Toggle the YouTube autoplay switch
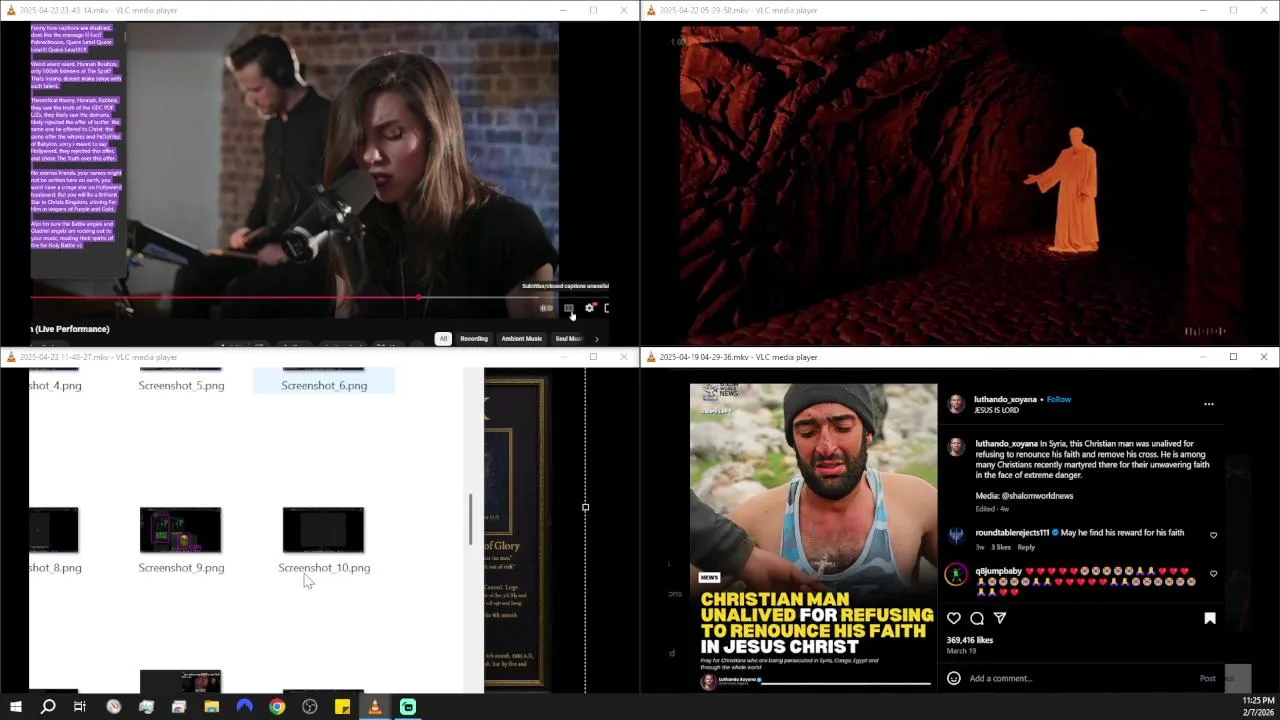Viewport: 1280px width, 720px height. [546, 308]
